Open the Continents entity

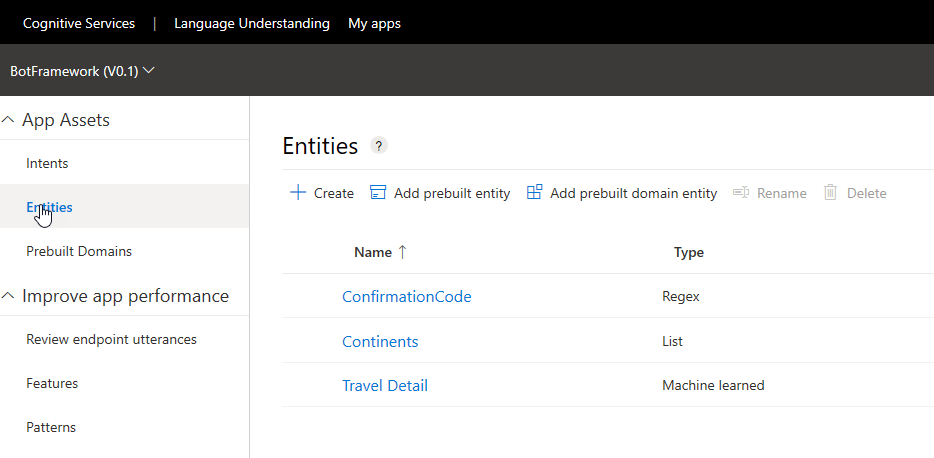pyautogui.click(x=380, y=341)
